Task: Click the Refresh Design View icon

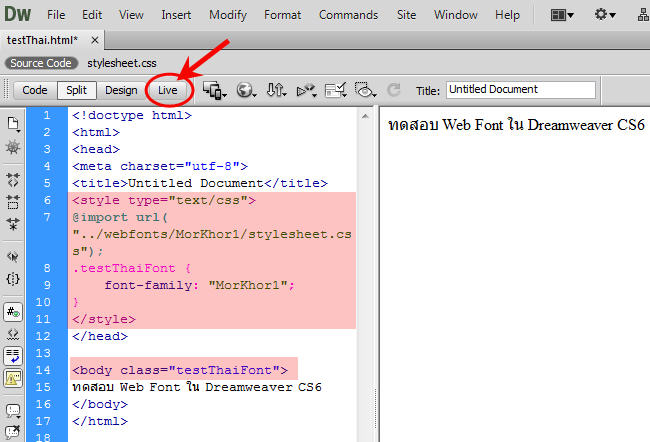Action: 393,90
